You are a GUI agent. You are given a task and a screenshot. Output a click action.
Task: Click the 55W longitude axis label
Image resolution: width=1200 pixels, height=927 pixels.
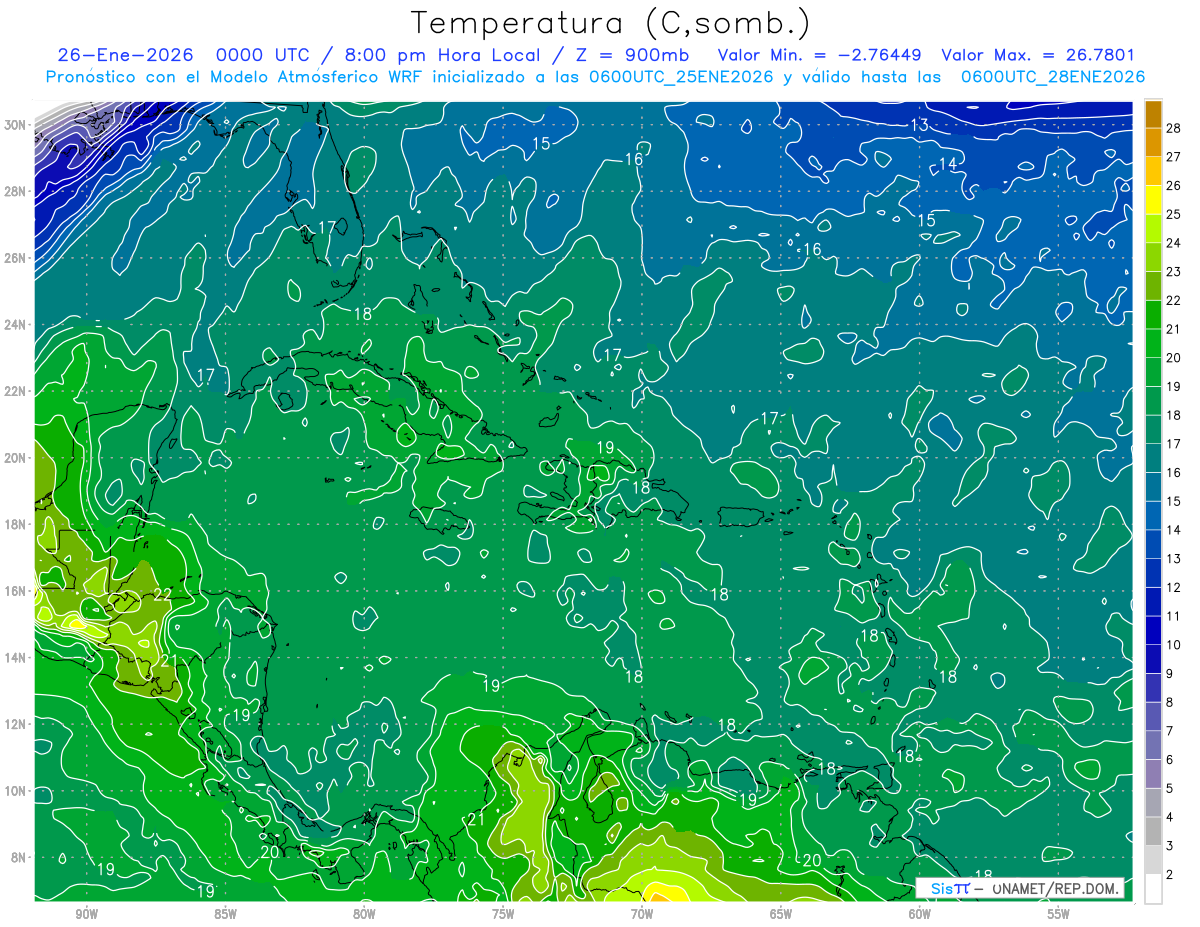1059,914
